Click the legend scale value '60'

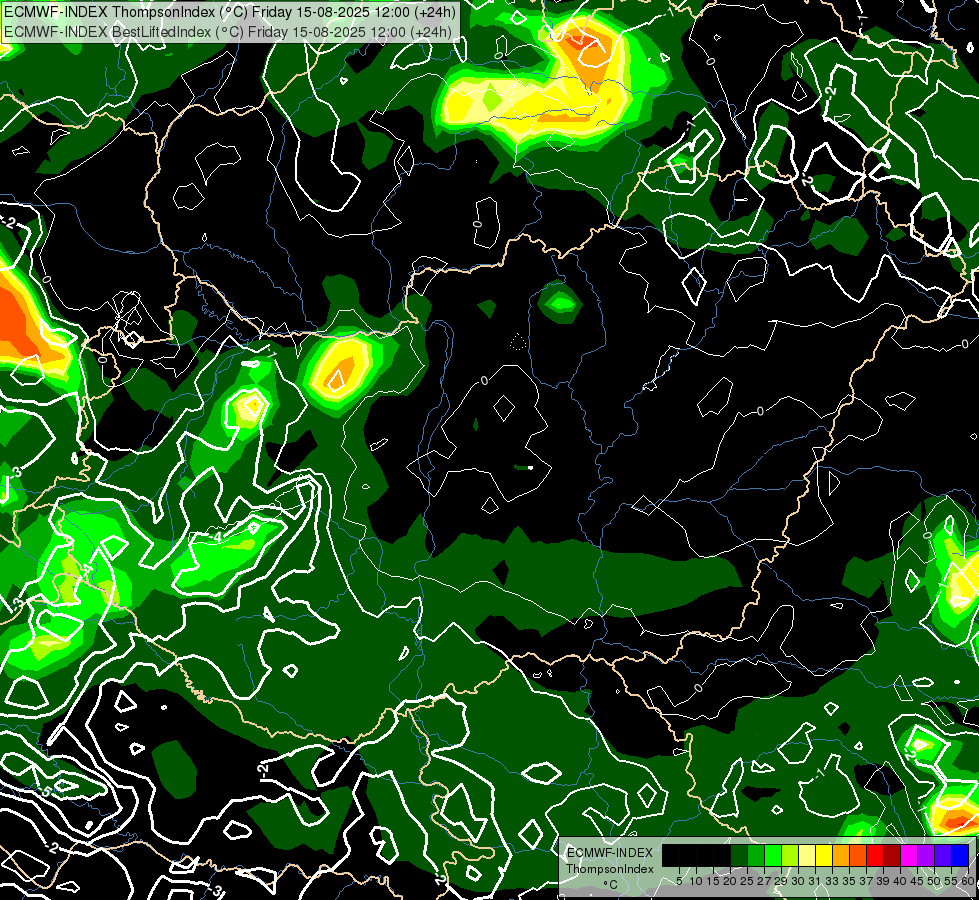(968, 881)
